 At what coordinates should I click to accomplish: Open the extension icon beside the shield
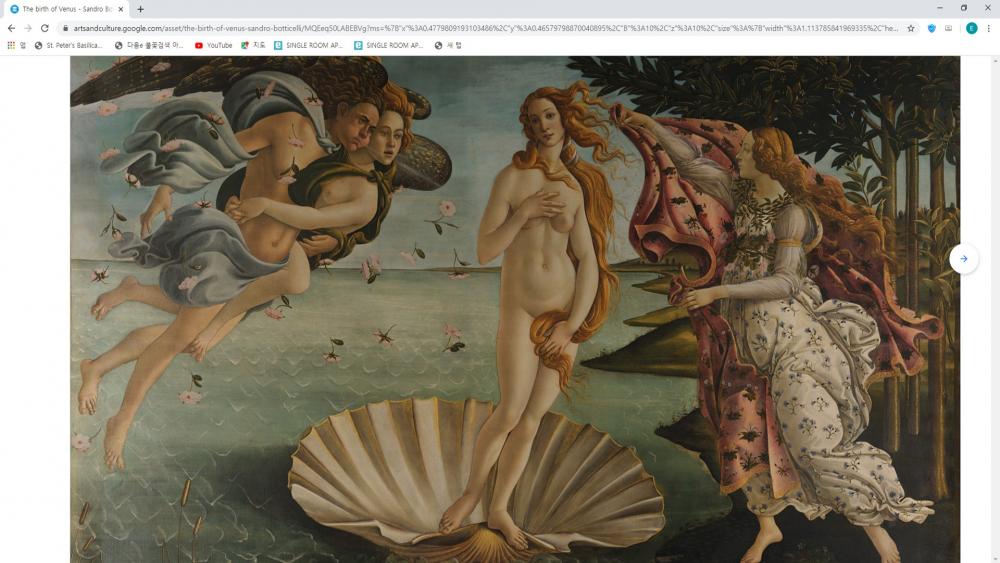pyautogui.click(x=948, y=28)
